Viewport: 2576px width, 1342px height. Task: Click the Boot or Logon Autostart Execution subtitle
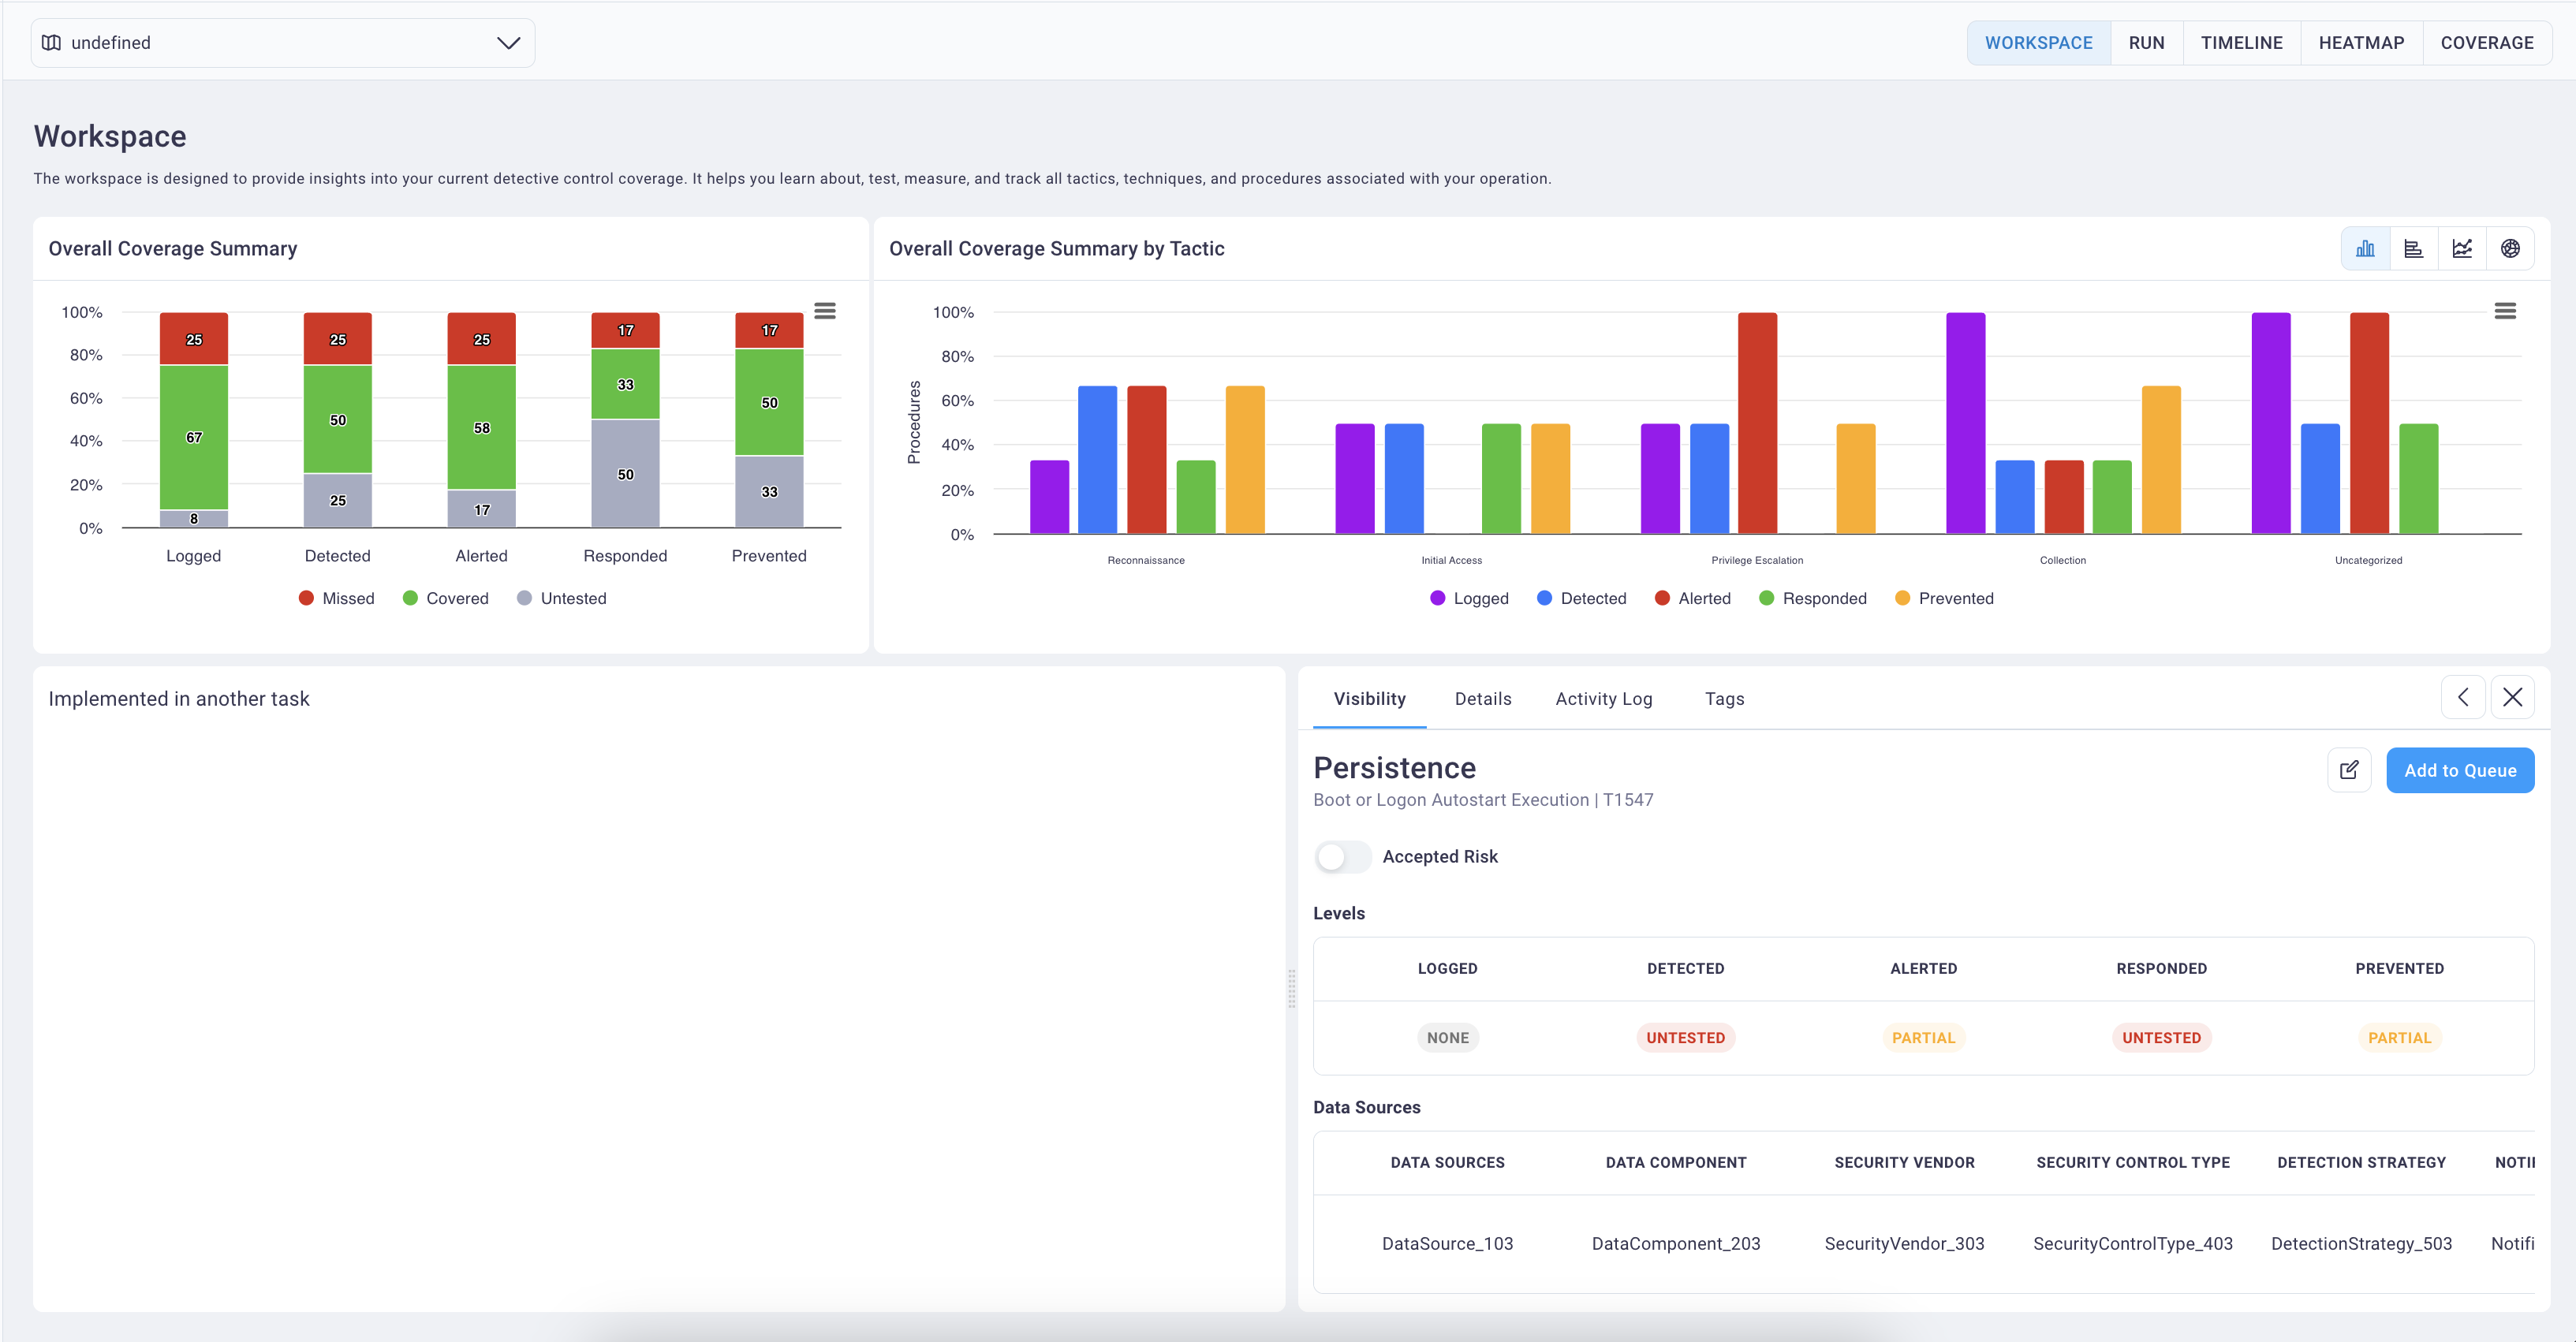click(1483, 799)
